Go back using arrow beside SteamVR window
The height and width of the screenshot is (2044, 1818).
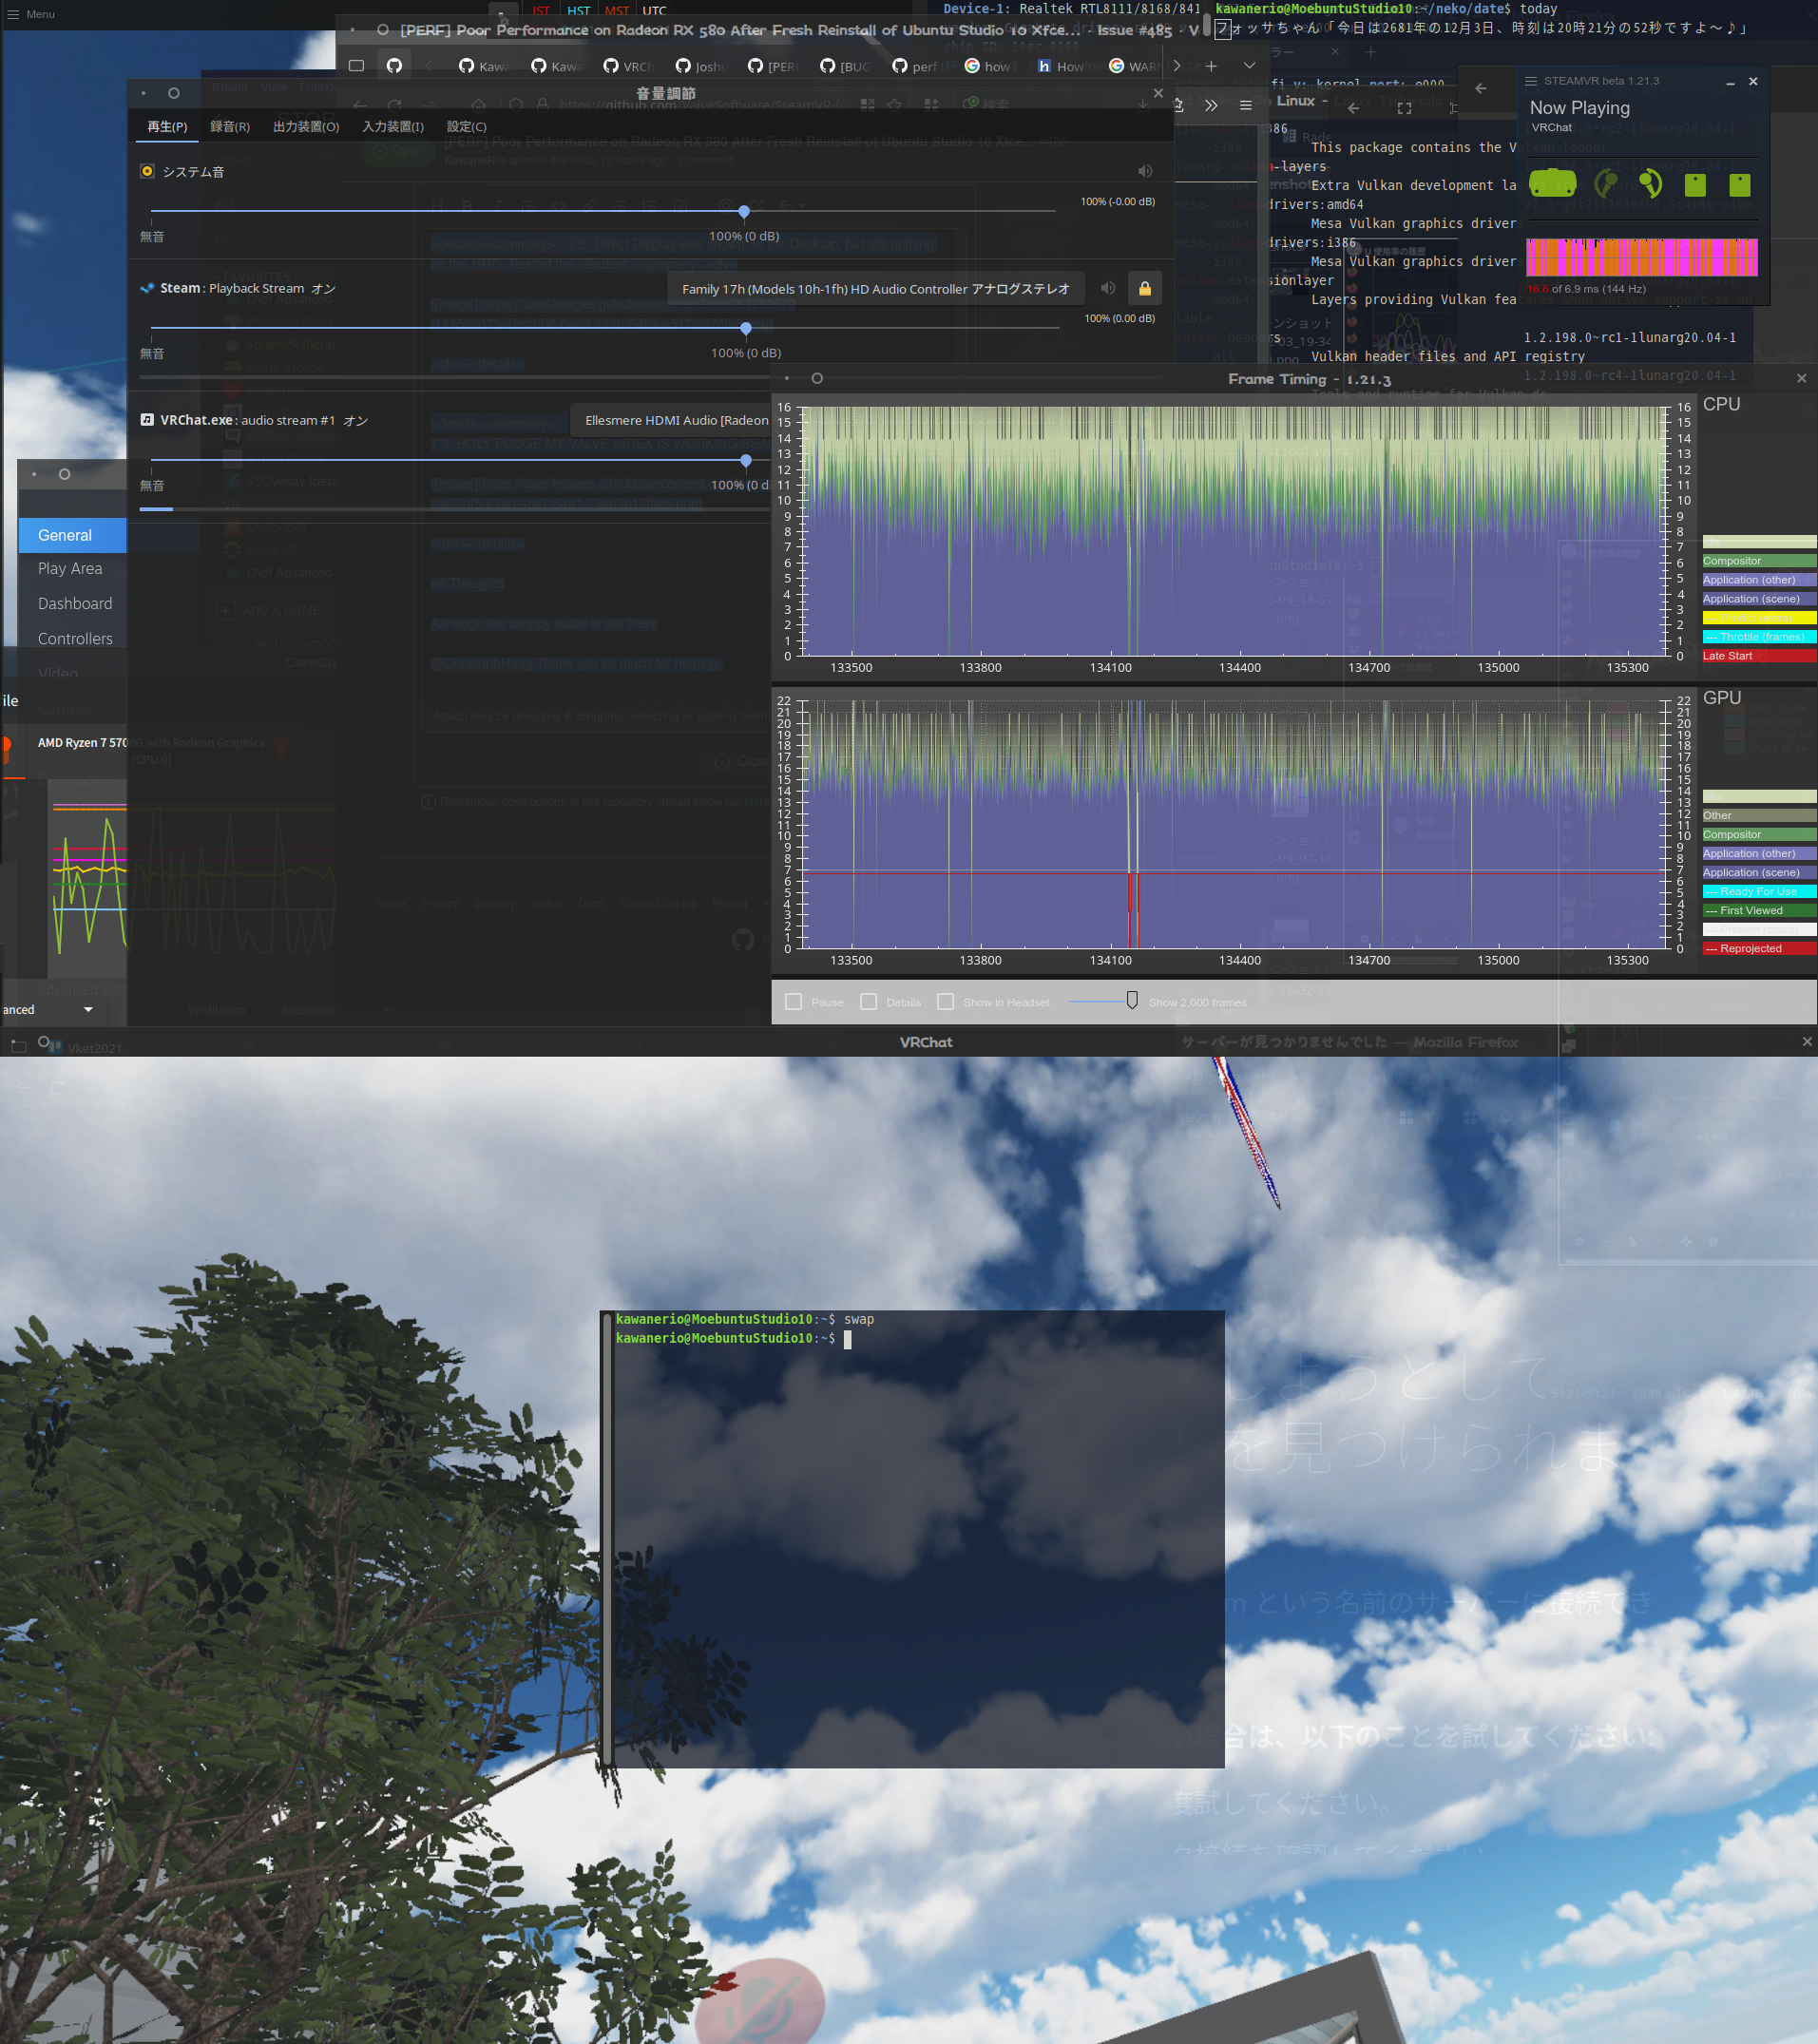[x=1480, y=88]
